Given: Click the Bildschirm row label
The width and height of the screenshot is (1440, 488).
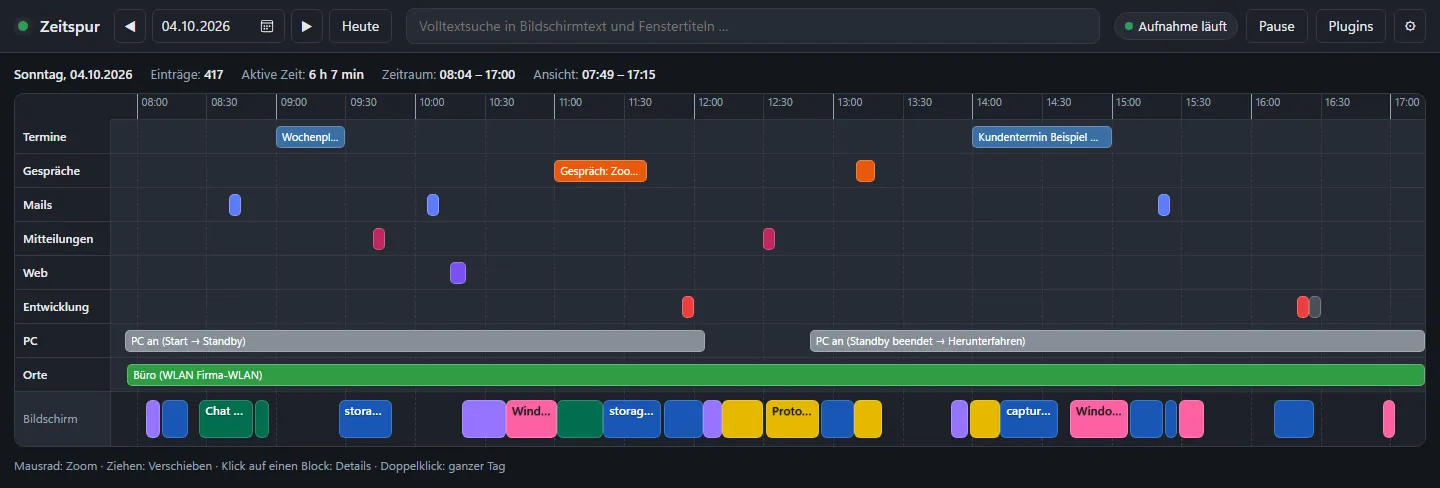Looking at the screenshot, I should point(50,419).
